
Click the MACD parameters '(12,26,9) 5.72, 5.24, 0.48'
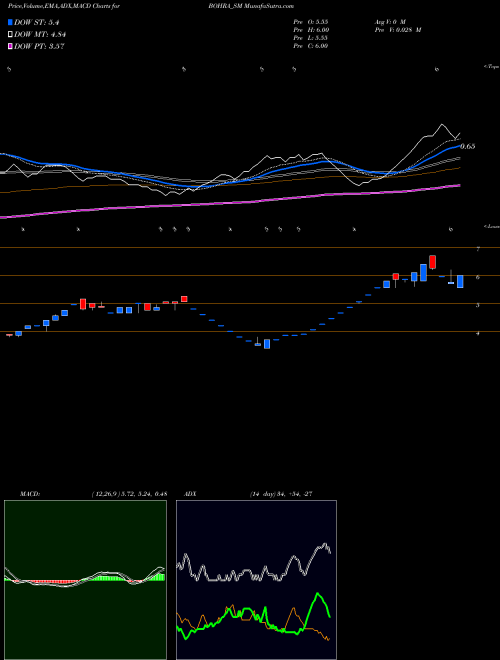tap(129, 494)
